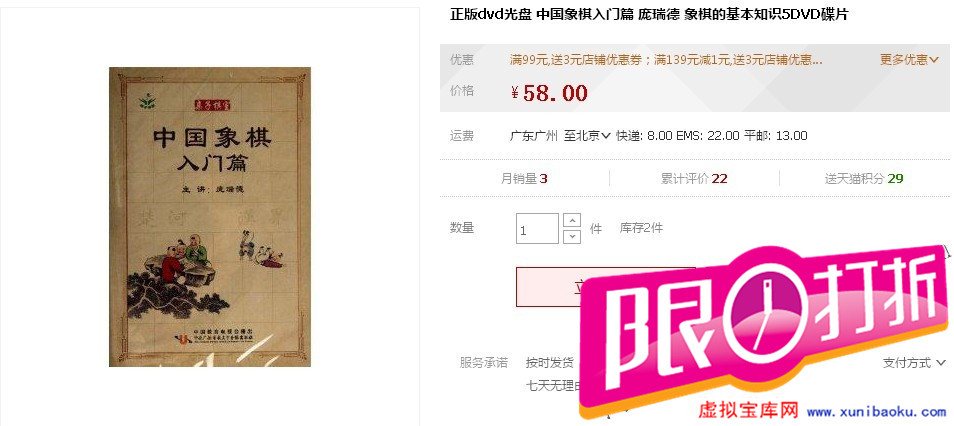Image resolution: width=954 pixels, height=426 pixels.
Task: Open the 累计评价 22 reviews tab
Action: coord(694,178)
